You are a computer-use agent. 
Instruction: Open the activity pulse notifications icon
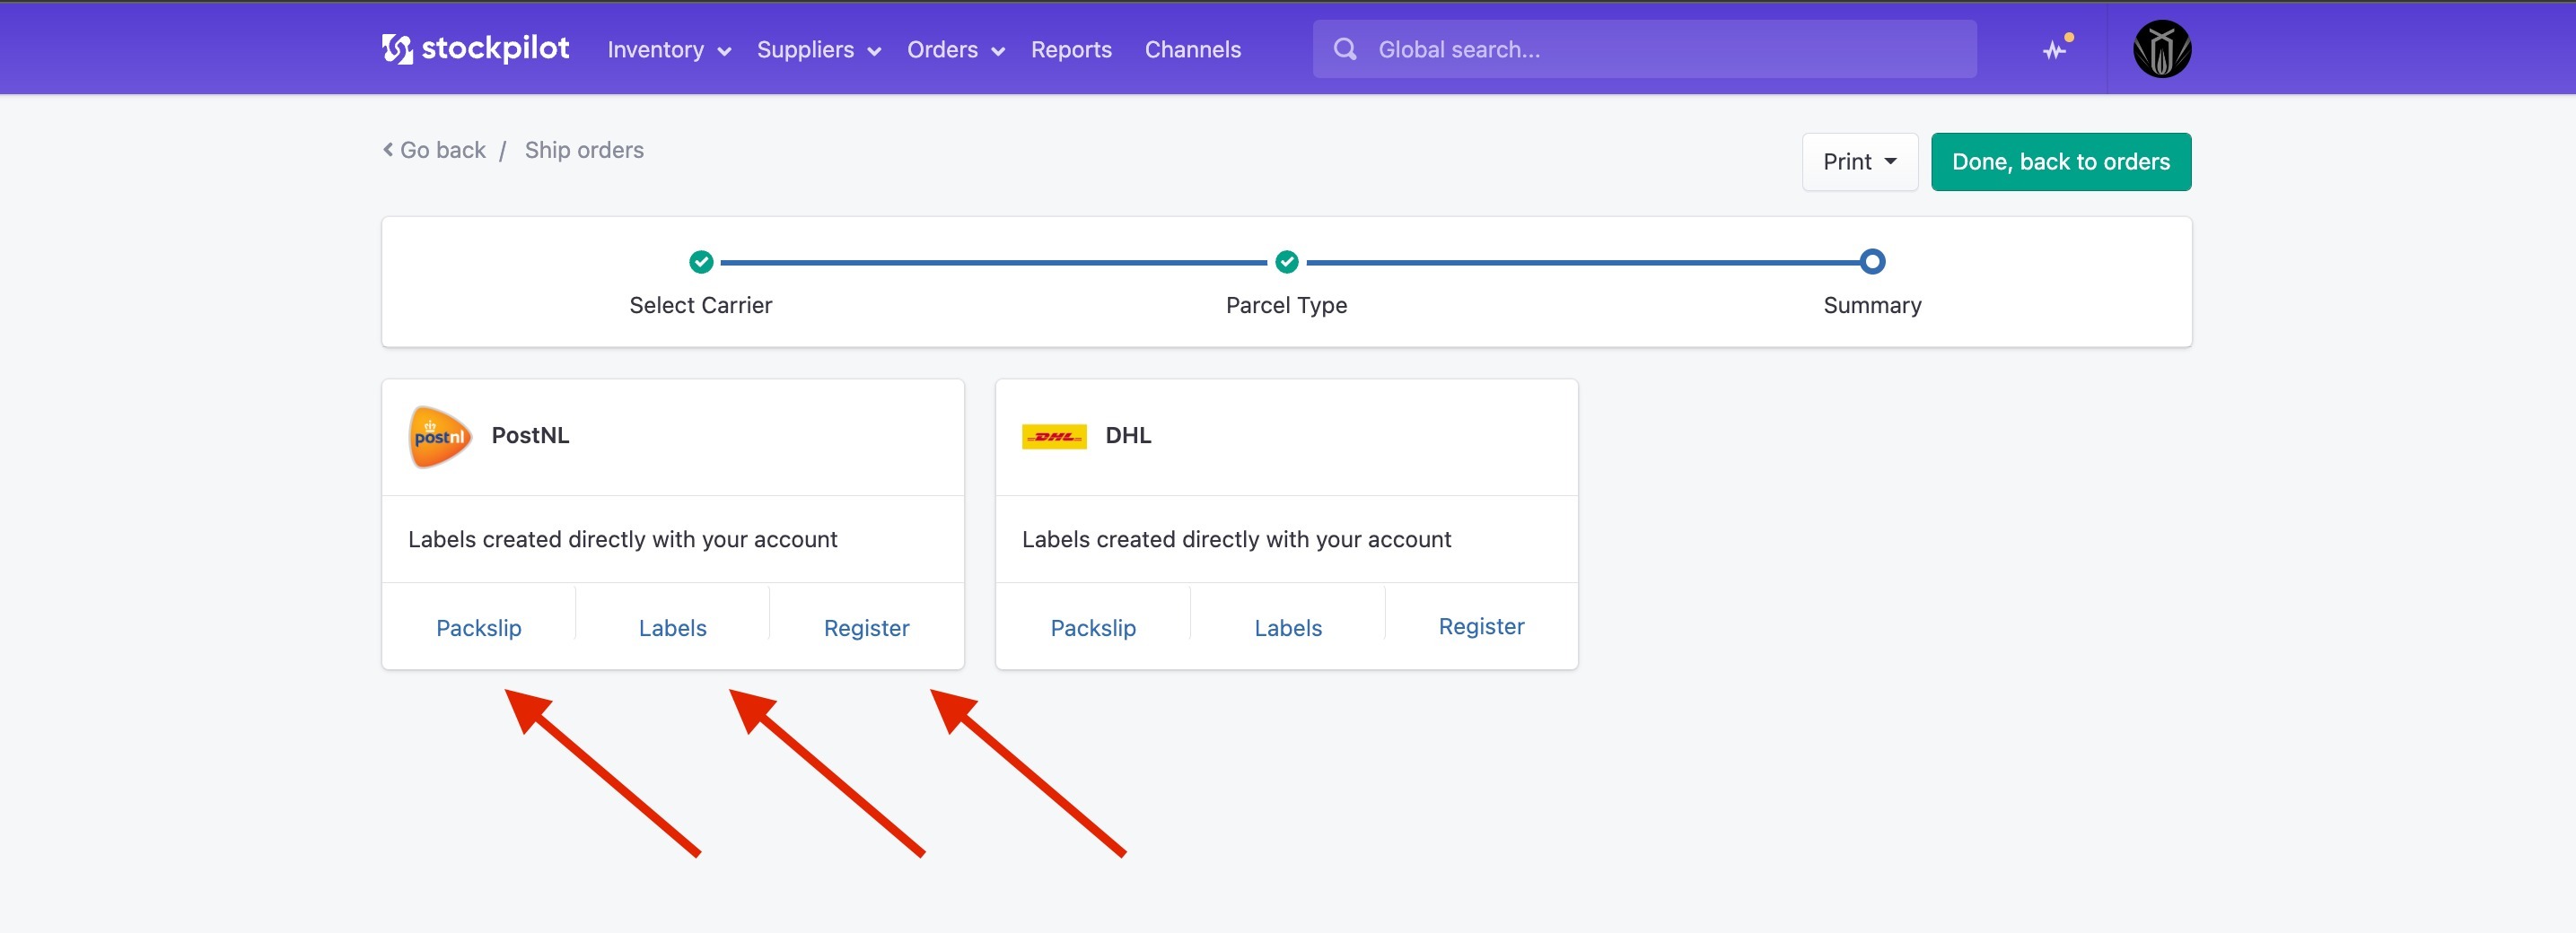pos(2056,48)
